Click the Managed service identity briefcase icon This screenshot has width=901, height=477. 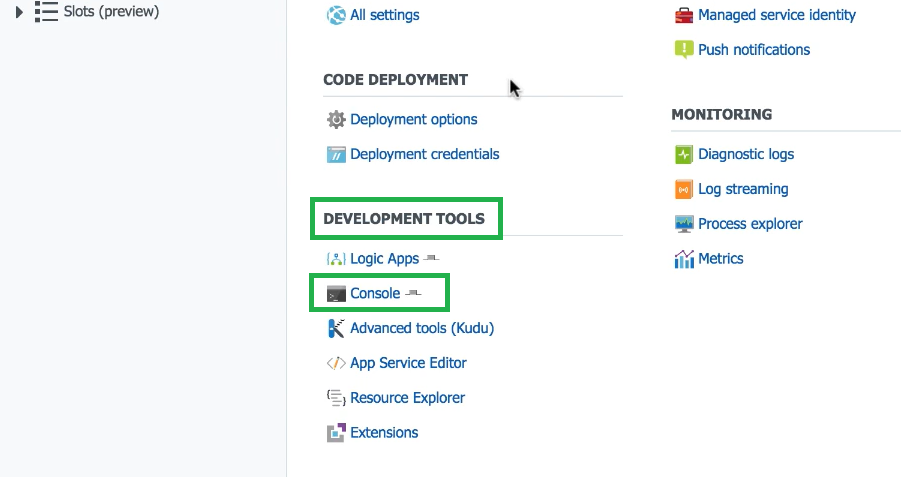point(684,15)
